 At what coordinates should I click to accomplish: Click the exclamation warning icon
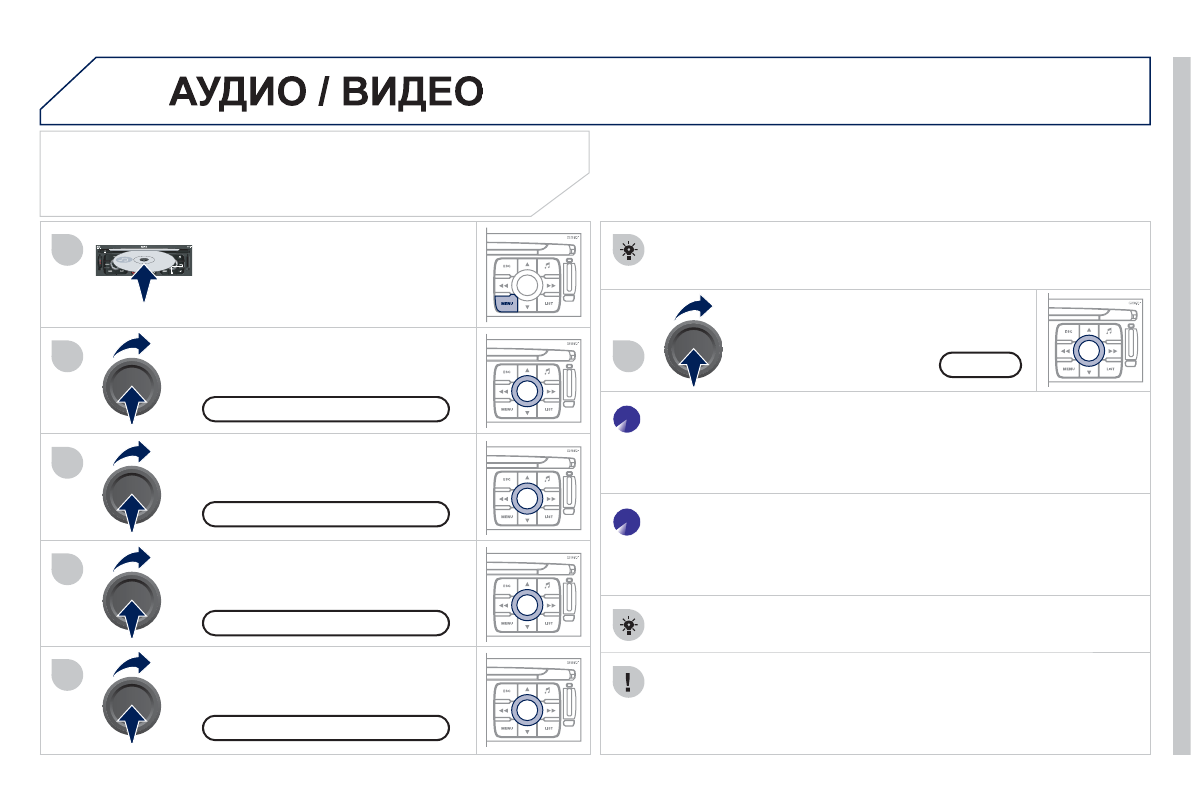(x=628, y=682)
